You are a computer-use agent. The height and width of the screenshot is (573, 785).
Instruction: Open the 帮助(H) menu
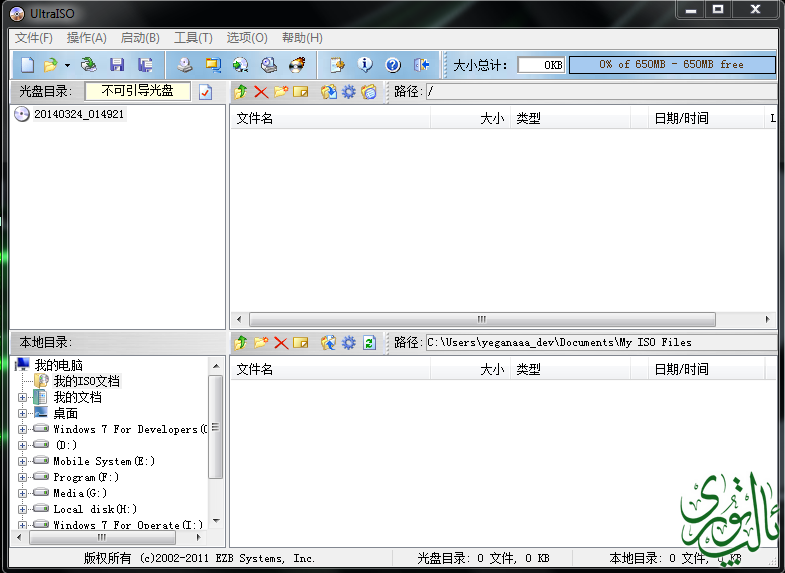coord(302,38)
